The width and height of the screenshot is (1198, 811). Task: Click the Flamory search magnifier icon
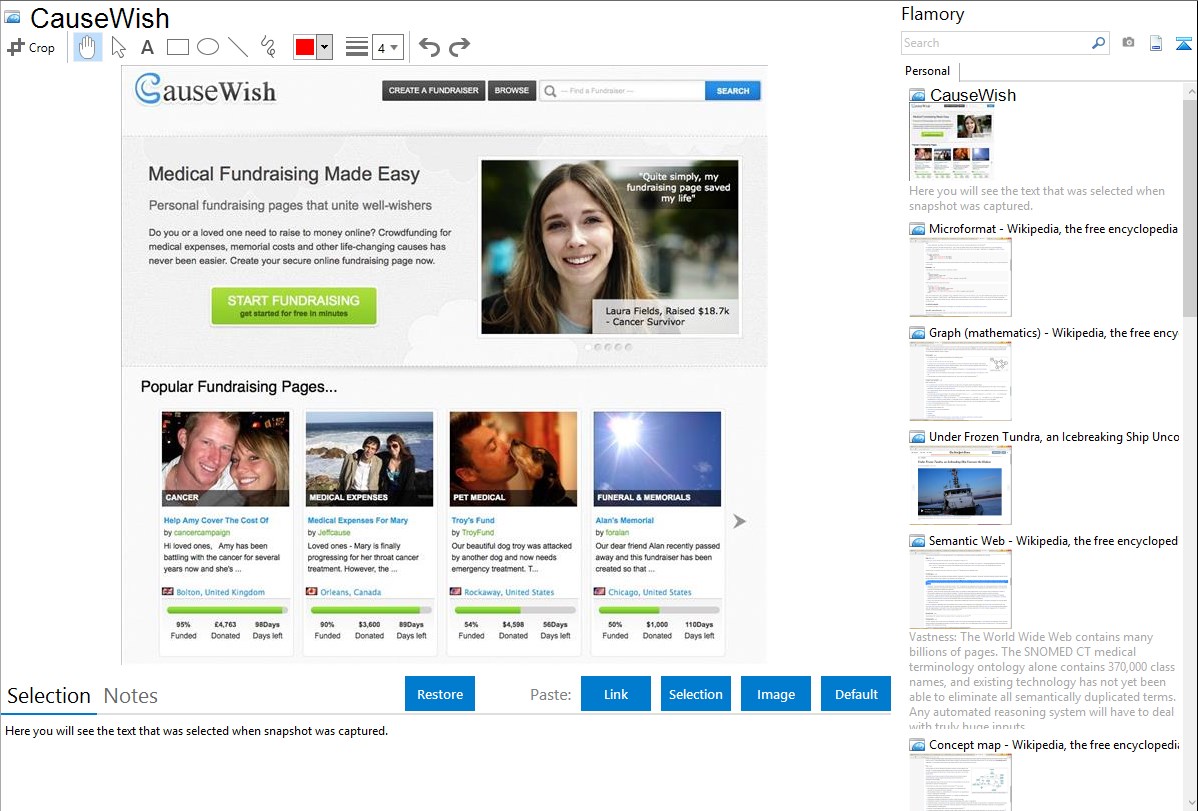(x=1098, y=43)
